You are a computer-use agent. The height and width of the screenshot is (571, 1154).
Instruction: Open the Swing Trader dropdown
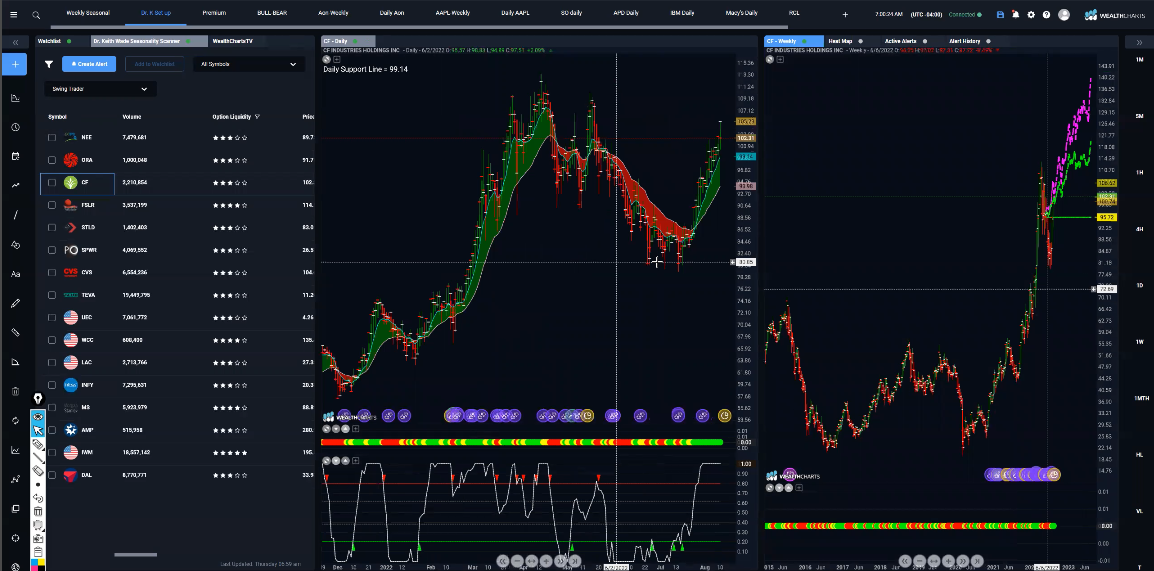(x=100, y=89)
